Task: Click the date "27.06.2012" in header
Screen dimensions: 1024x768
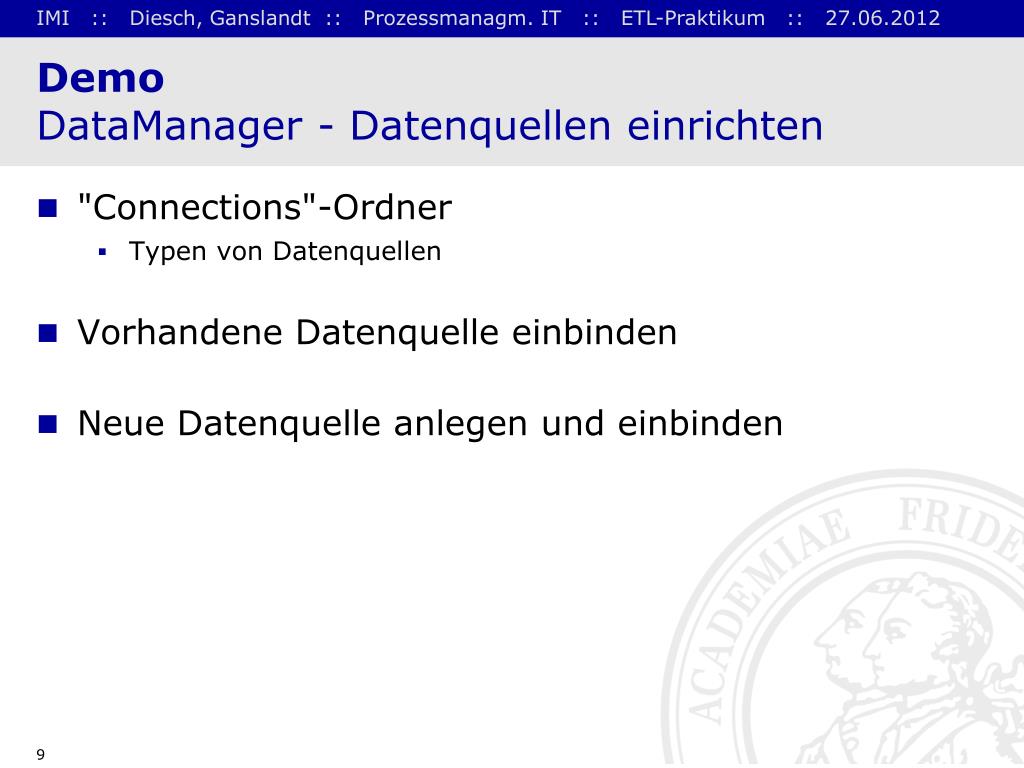Action: click(882, 18)
